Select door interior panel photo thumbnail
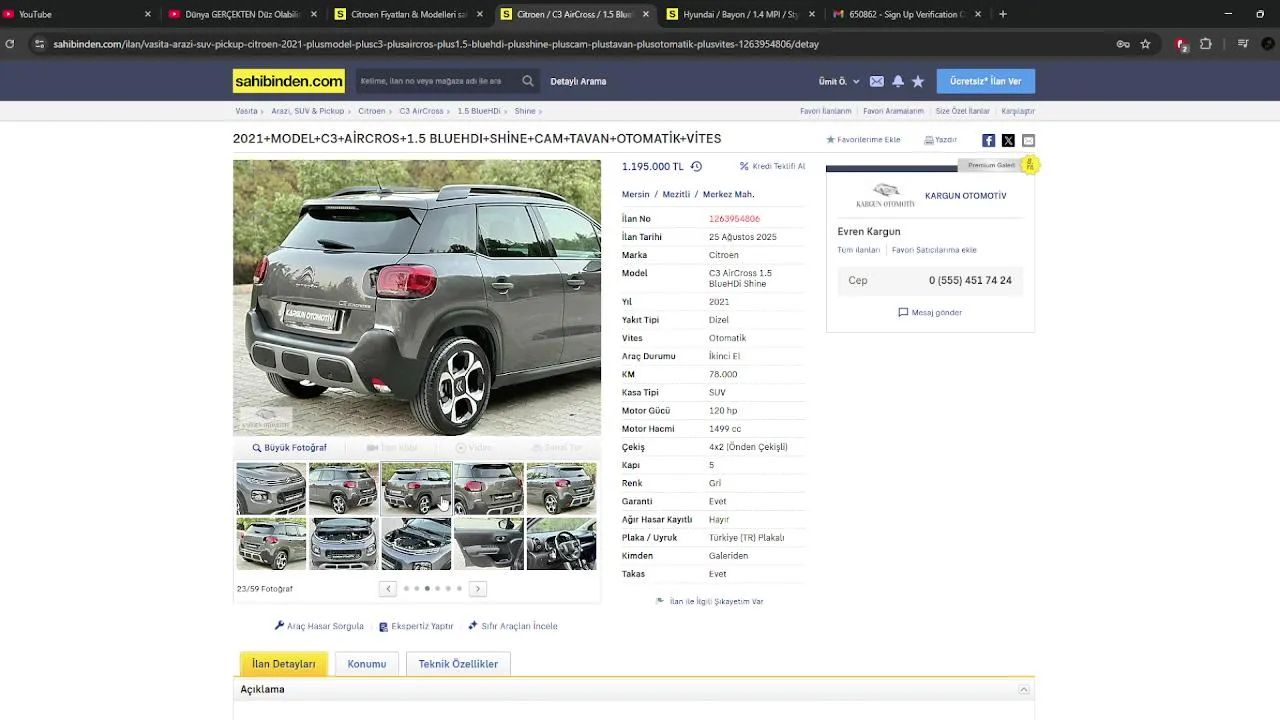The width and height of the screenshot is (1280, 720). [x=489, y=543]
